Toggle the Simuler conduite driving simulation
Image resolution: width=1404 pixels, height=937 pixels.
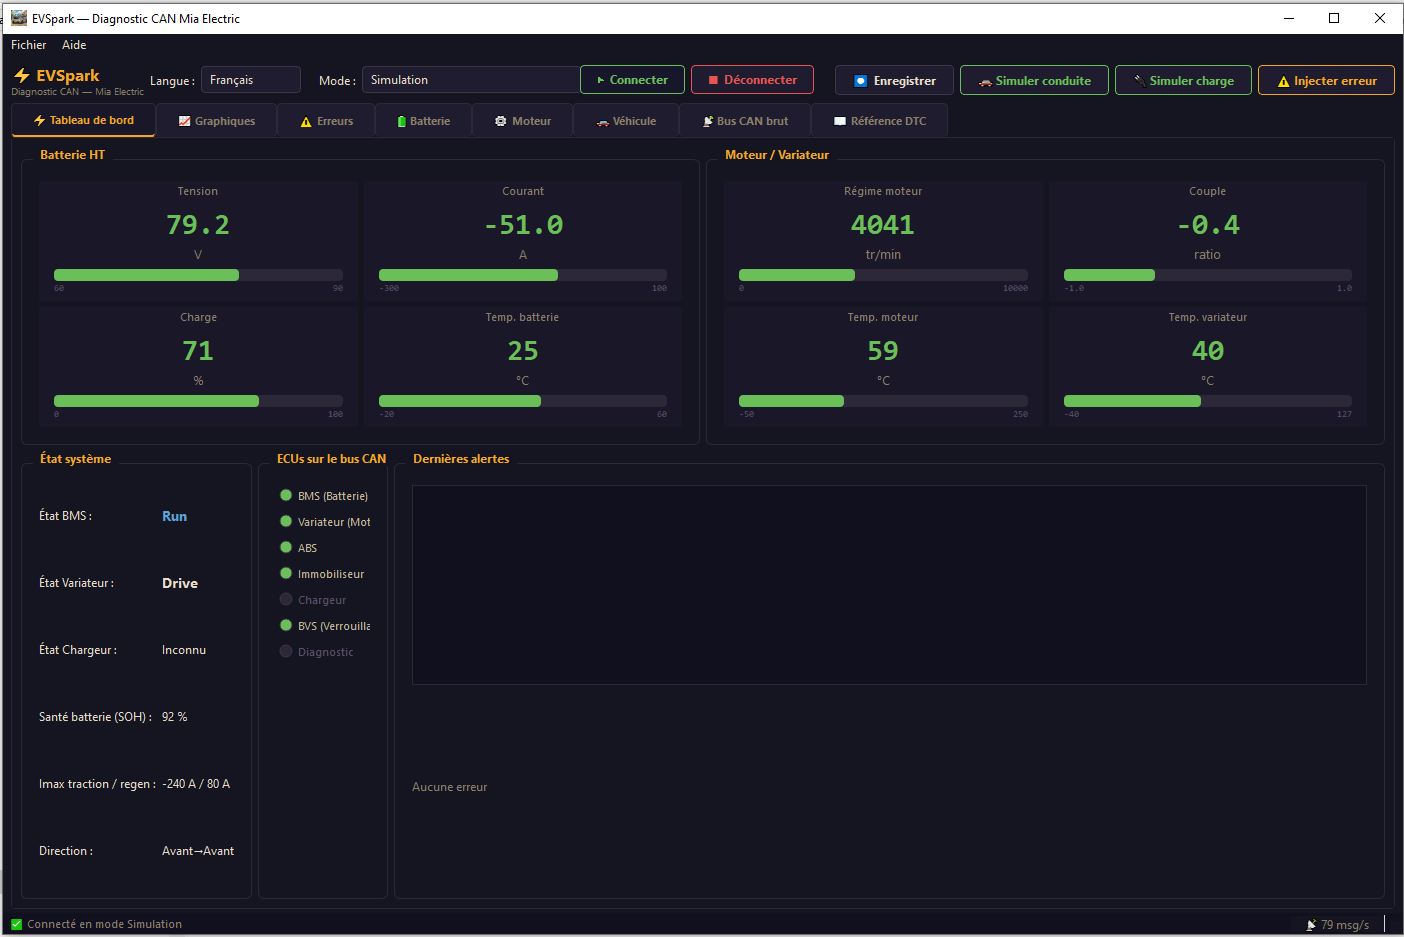(1034, 81)
